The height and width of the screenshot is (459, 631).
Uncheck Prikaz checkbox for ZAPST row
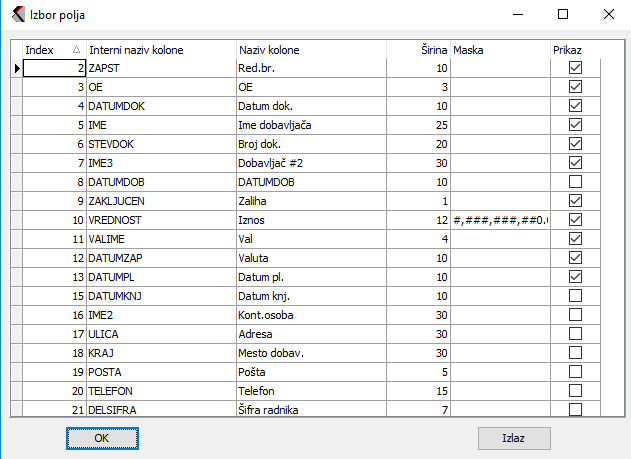click(575, 68)
